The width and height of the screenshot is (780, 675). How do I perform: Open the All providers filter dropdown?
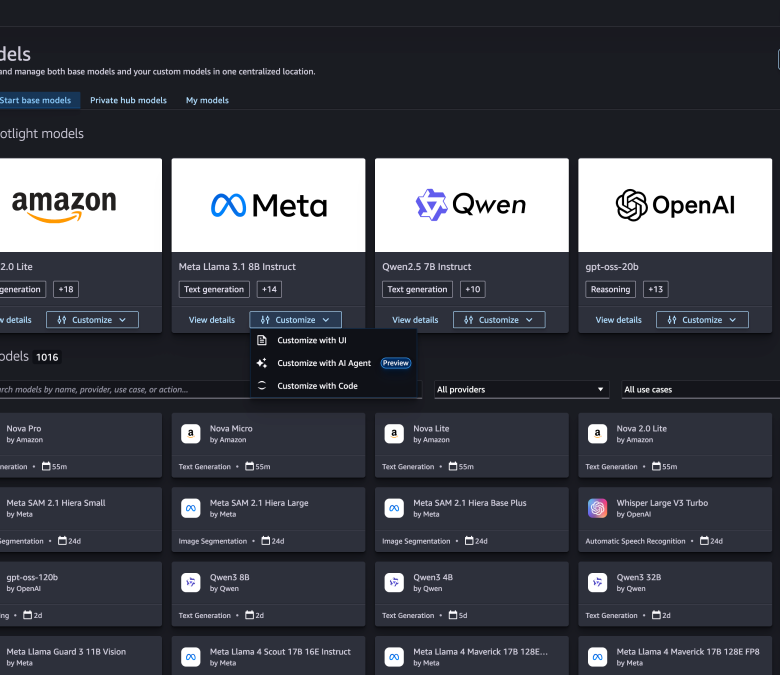(521, 389)
